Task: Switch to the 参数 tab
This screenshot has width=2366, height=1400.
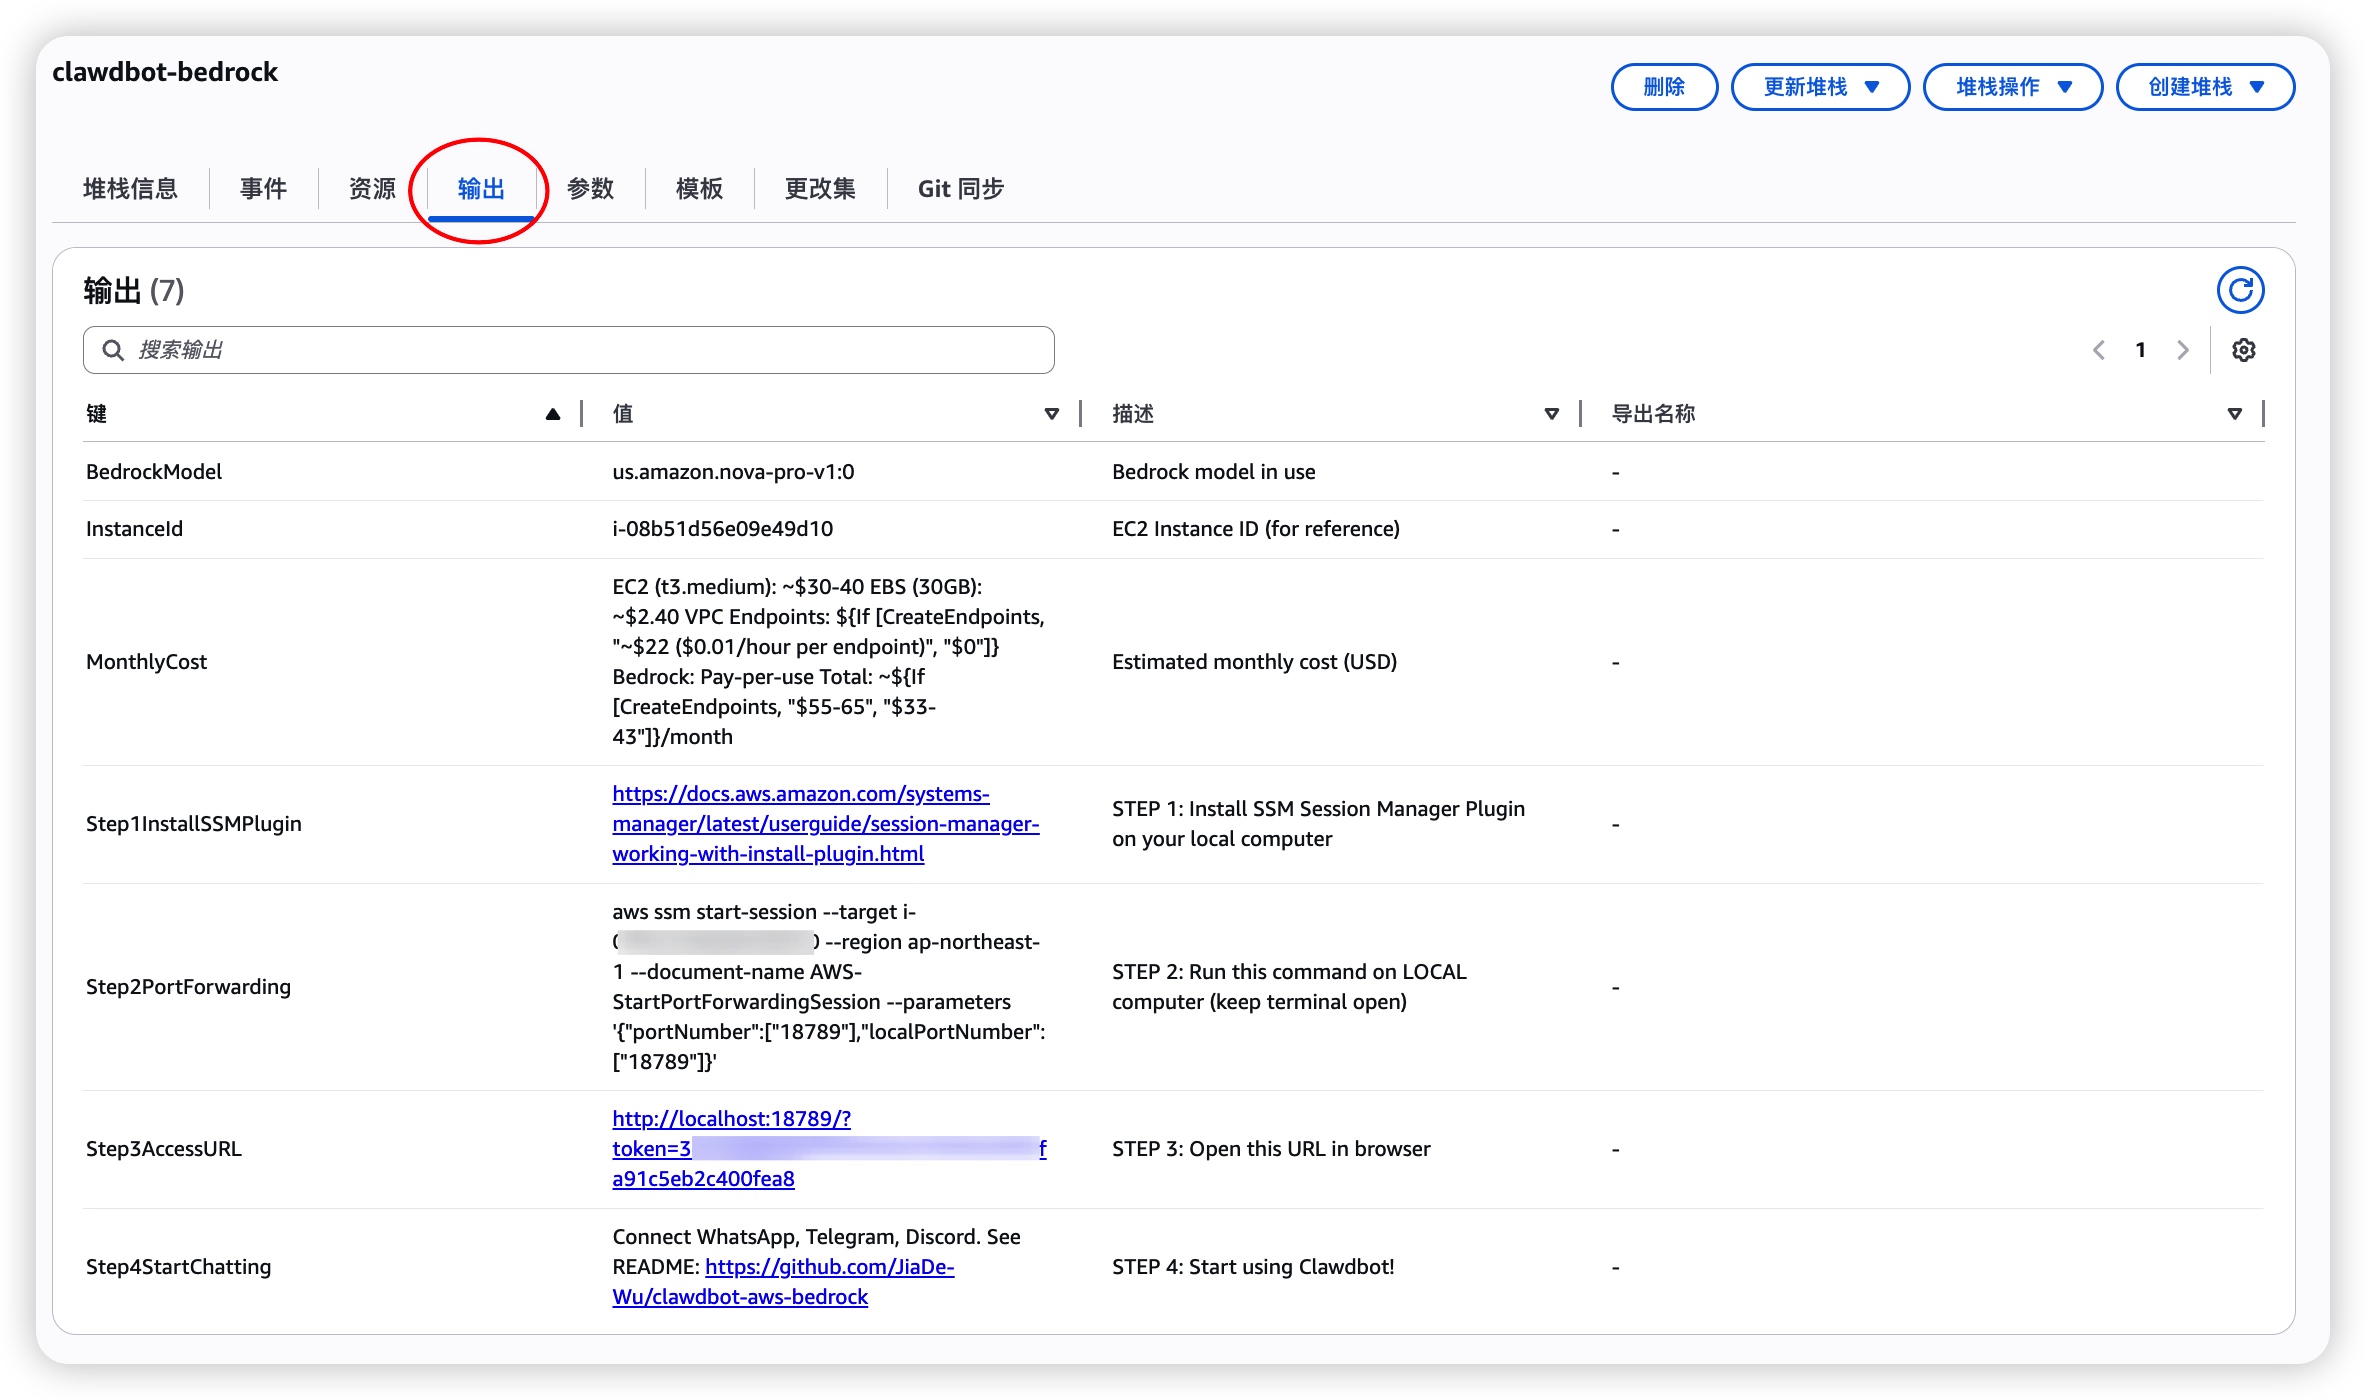Action: pyautogui.click(x=590, y=189)
